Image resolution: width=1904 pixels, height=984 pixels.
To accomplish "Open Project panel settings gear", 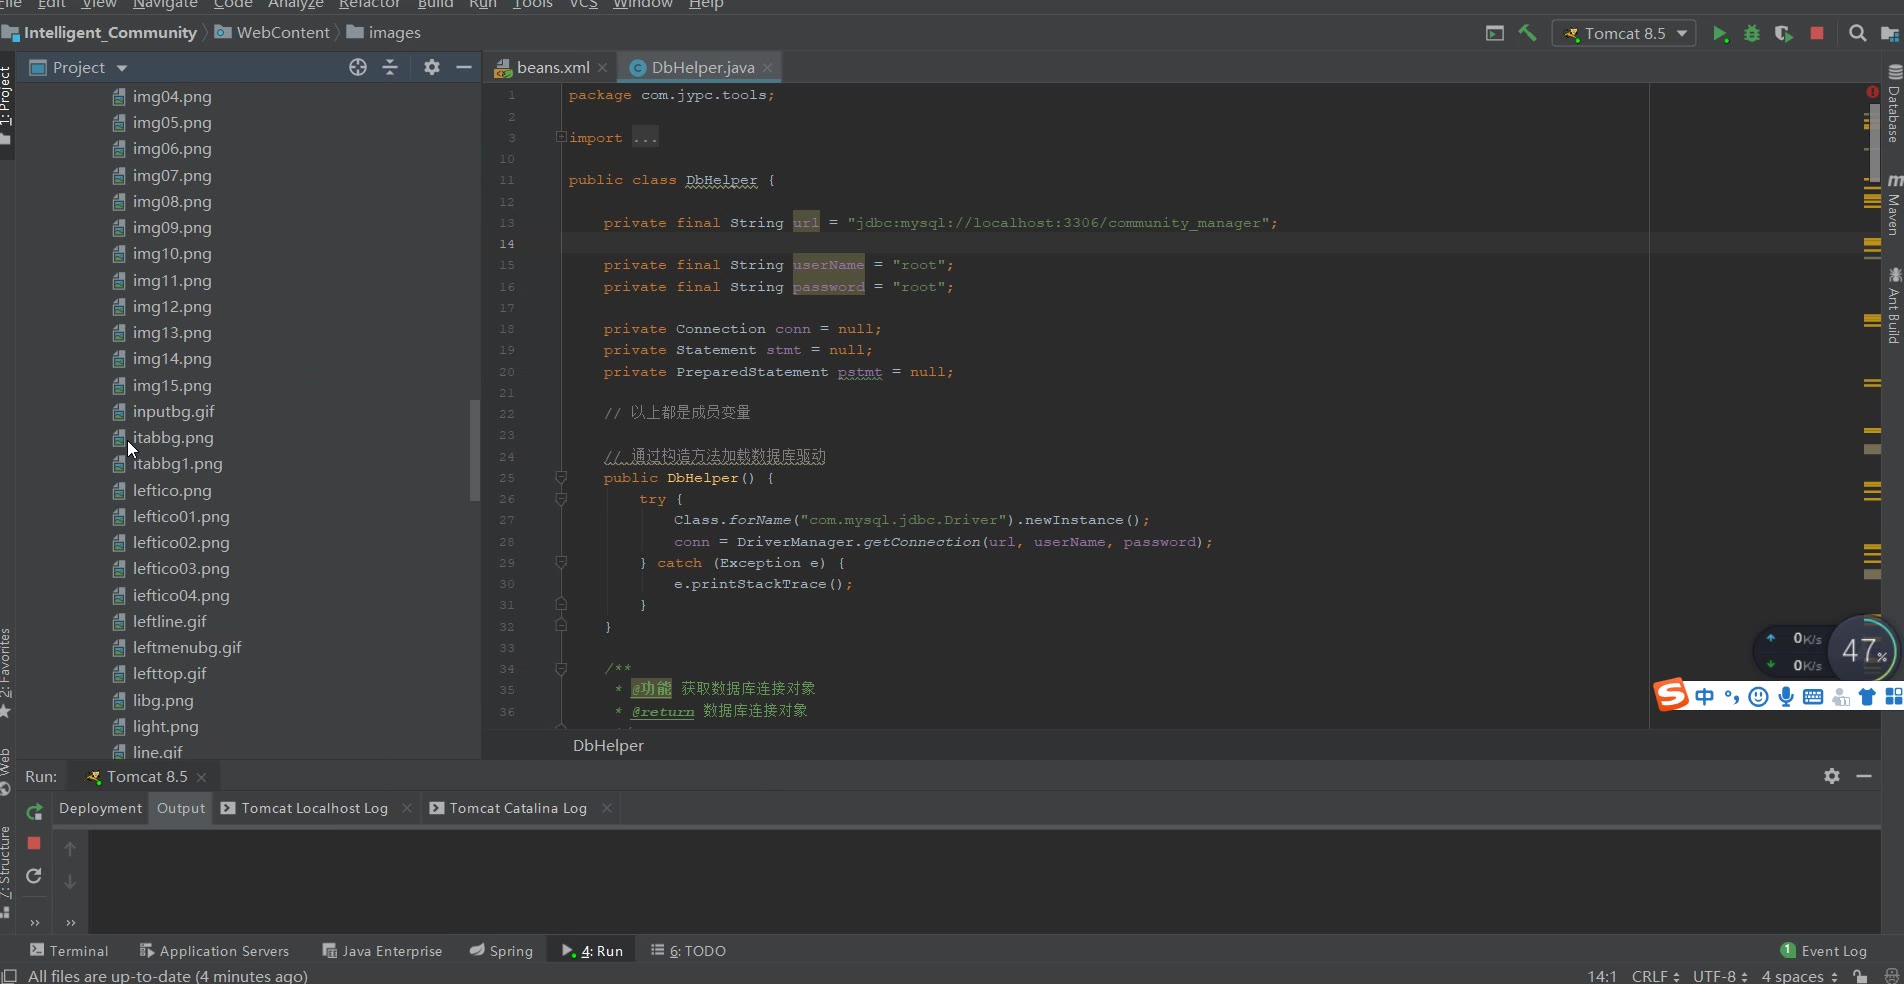I will (x=431, y=67).
